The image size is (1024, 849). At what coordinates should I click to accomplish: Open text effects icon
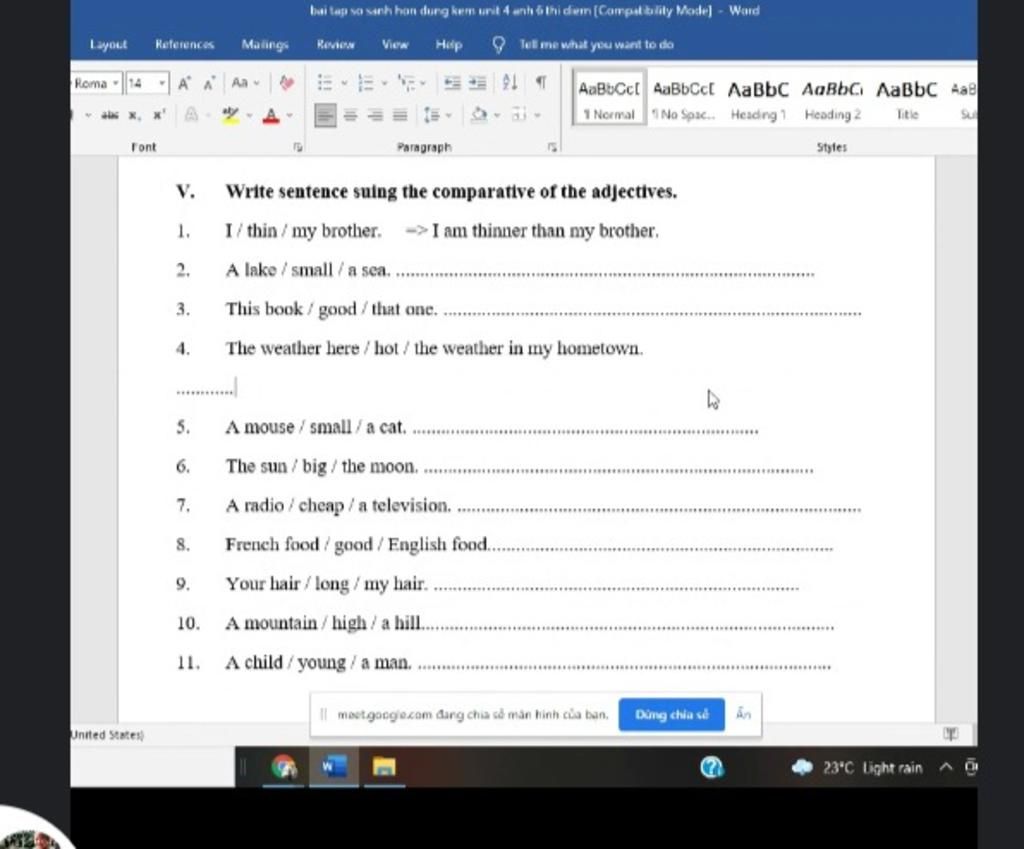(191, 116)
